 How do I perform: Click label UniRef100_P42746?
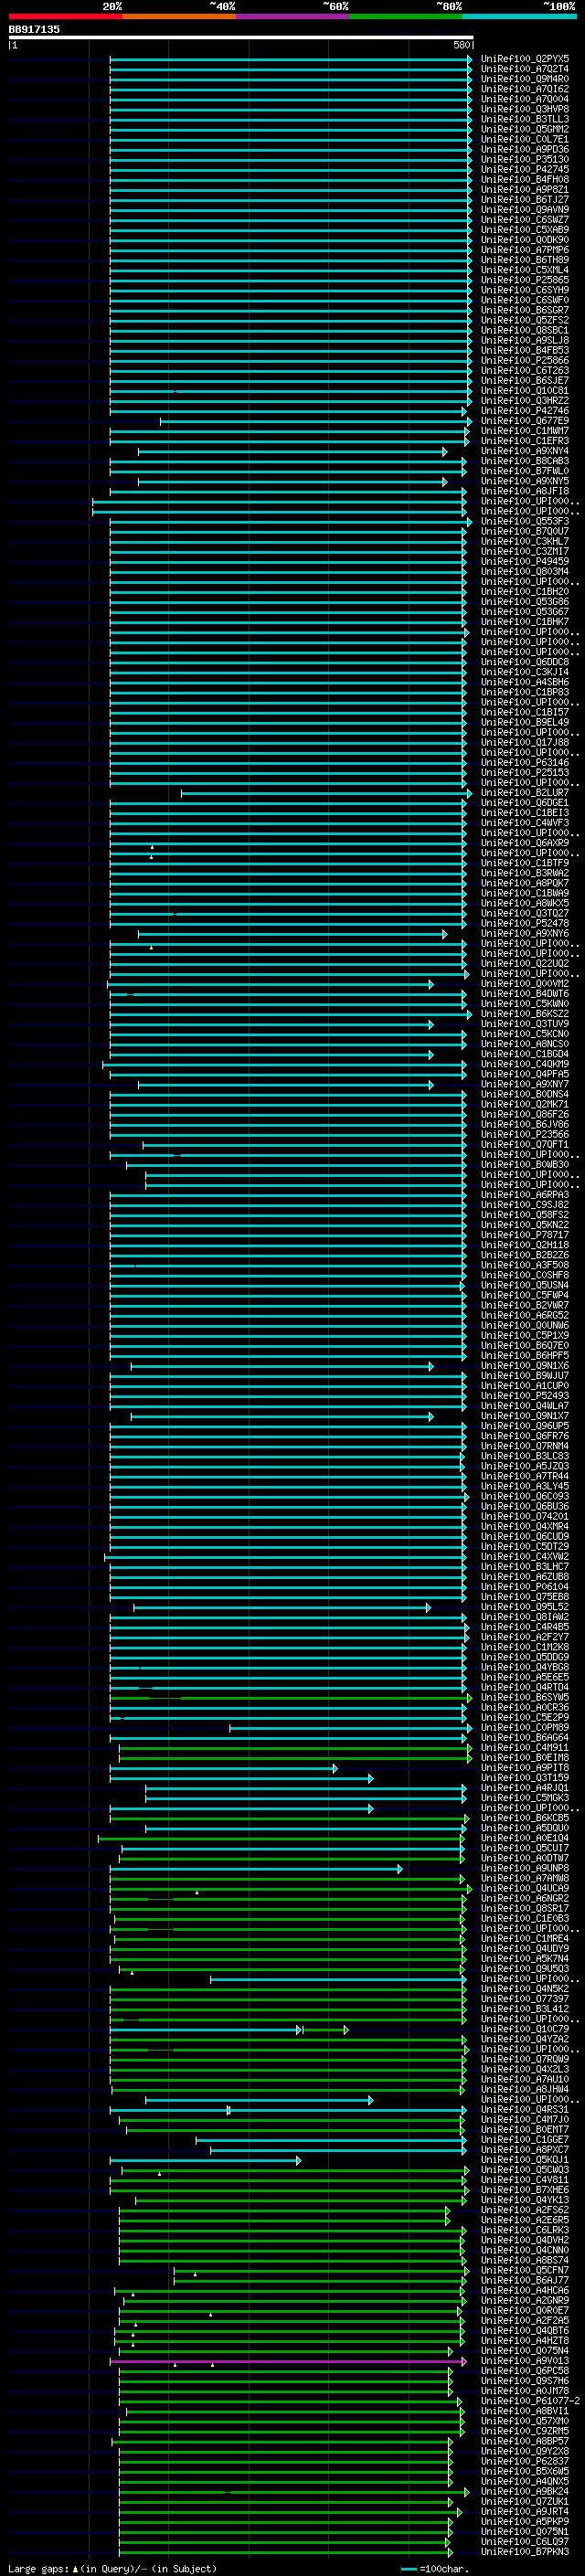coord(525,411)
